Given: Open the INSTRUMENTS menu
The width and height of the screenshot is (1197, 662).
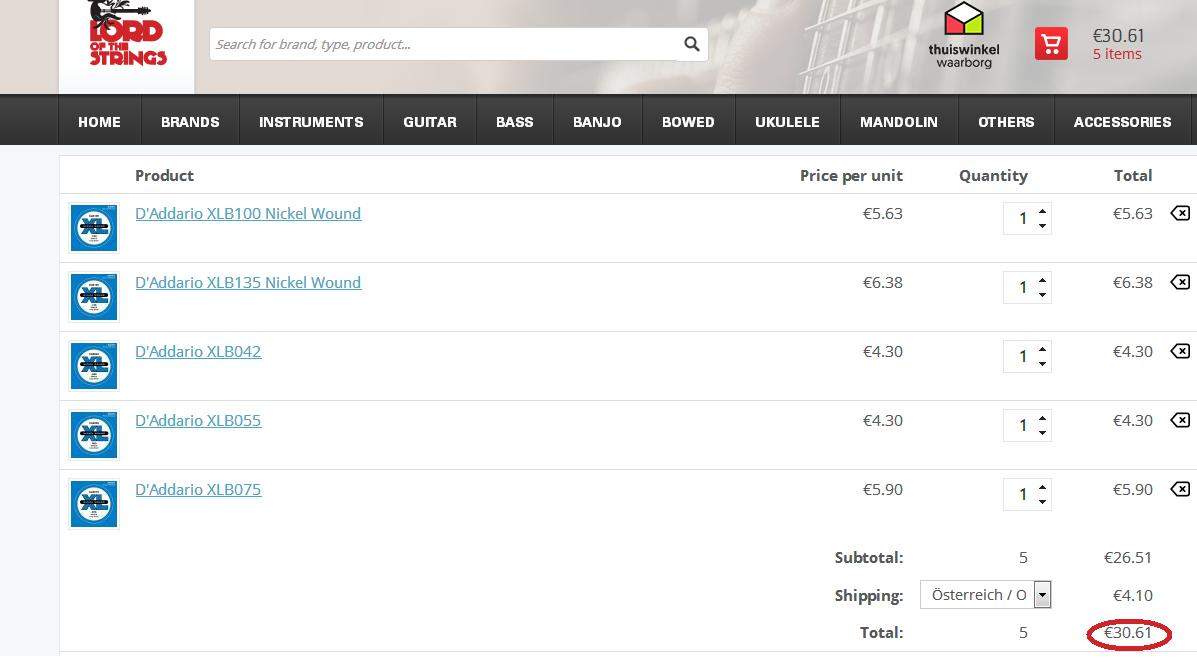Looking at the screenshot, I should [x=311, y=121].
